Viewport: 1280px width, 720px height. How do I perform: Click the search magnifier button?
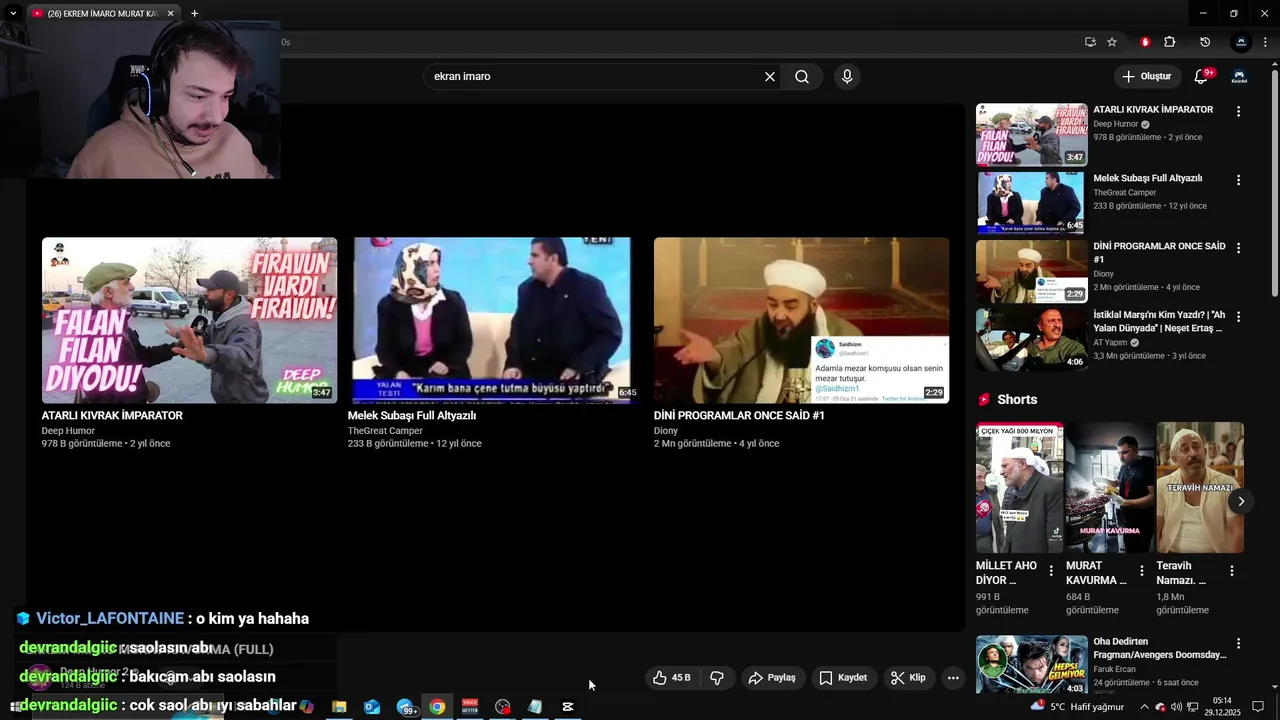[802, 76]
